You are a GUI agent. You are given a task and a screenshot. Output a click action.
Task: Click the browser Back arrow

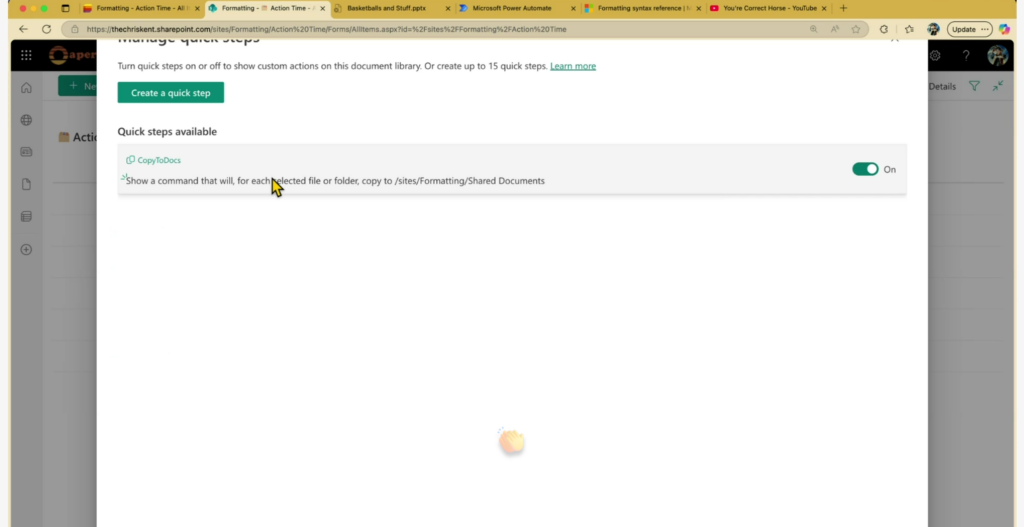(x=24, y=29)
